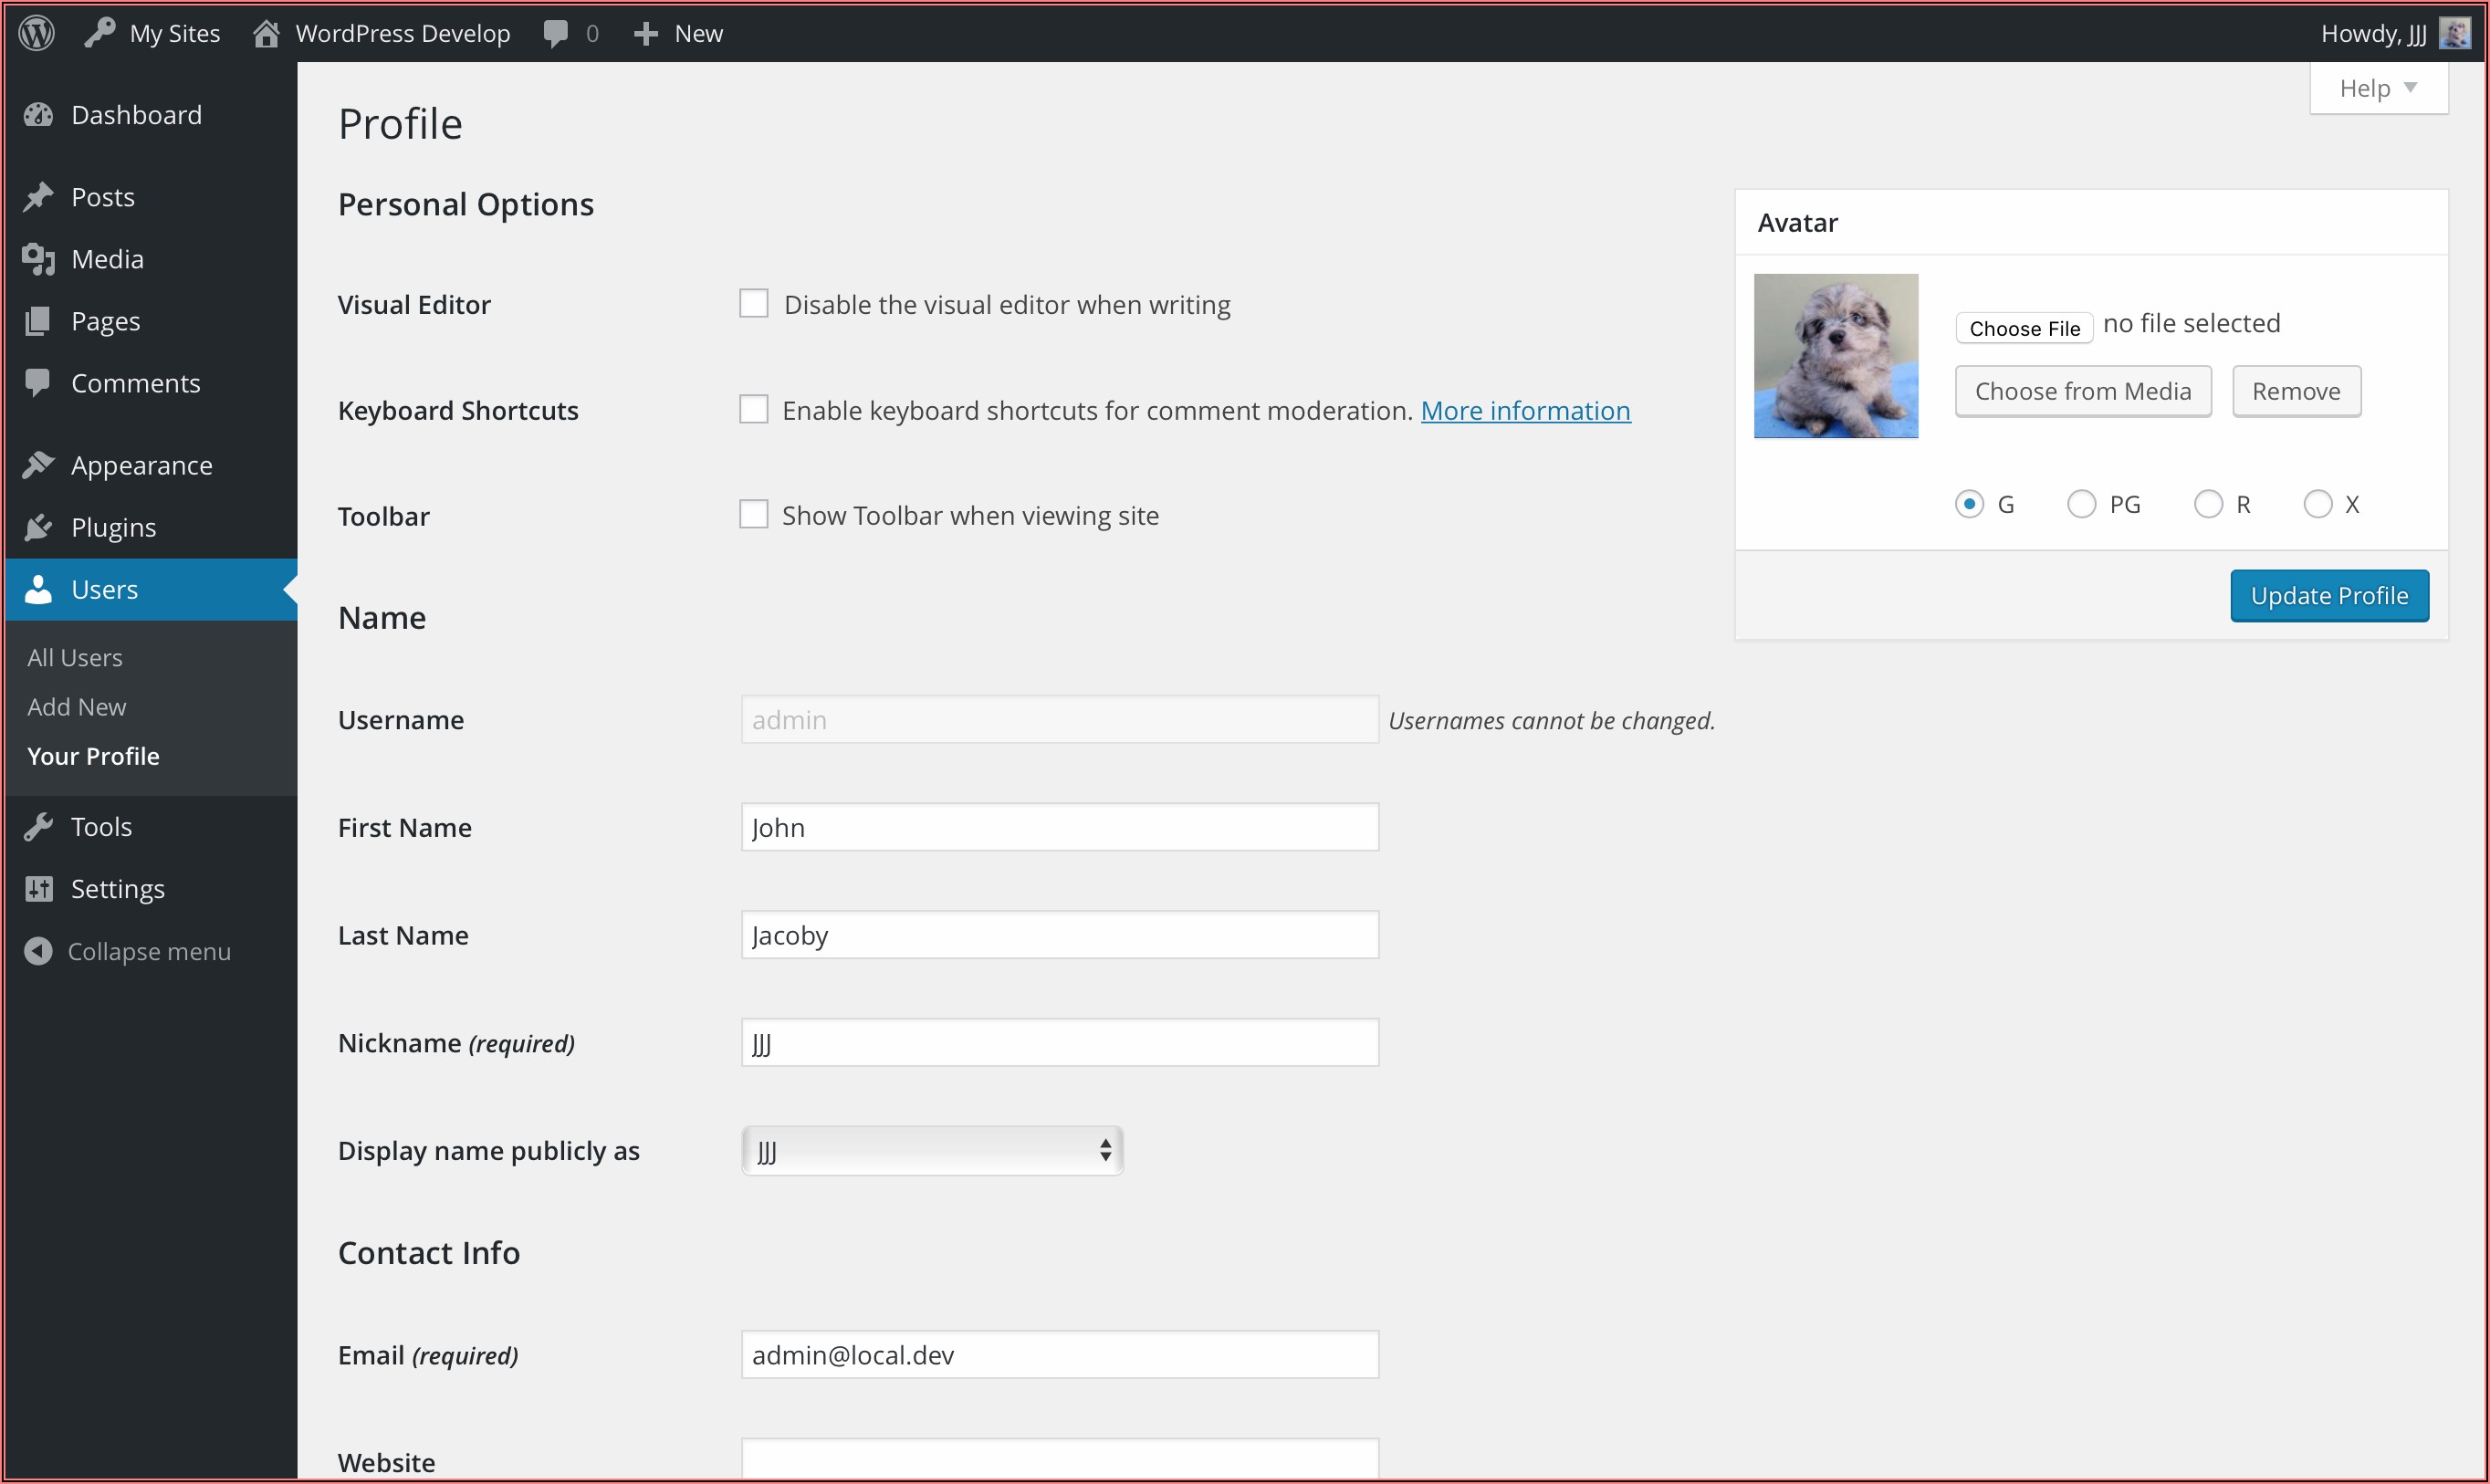
Task: Click the Posts pushpin icon
Action: click(38, 197)
